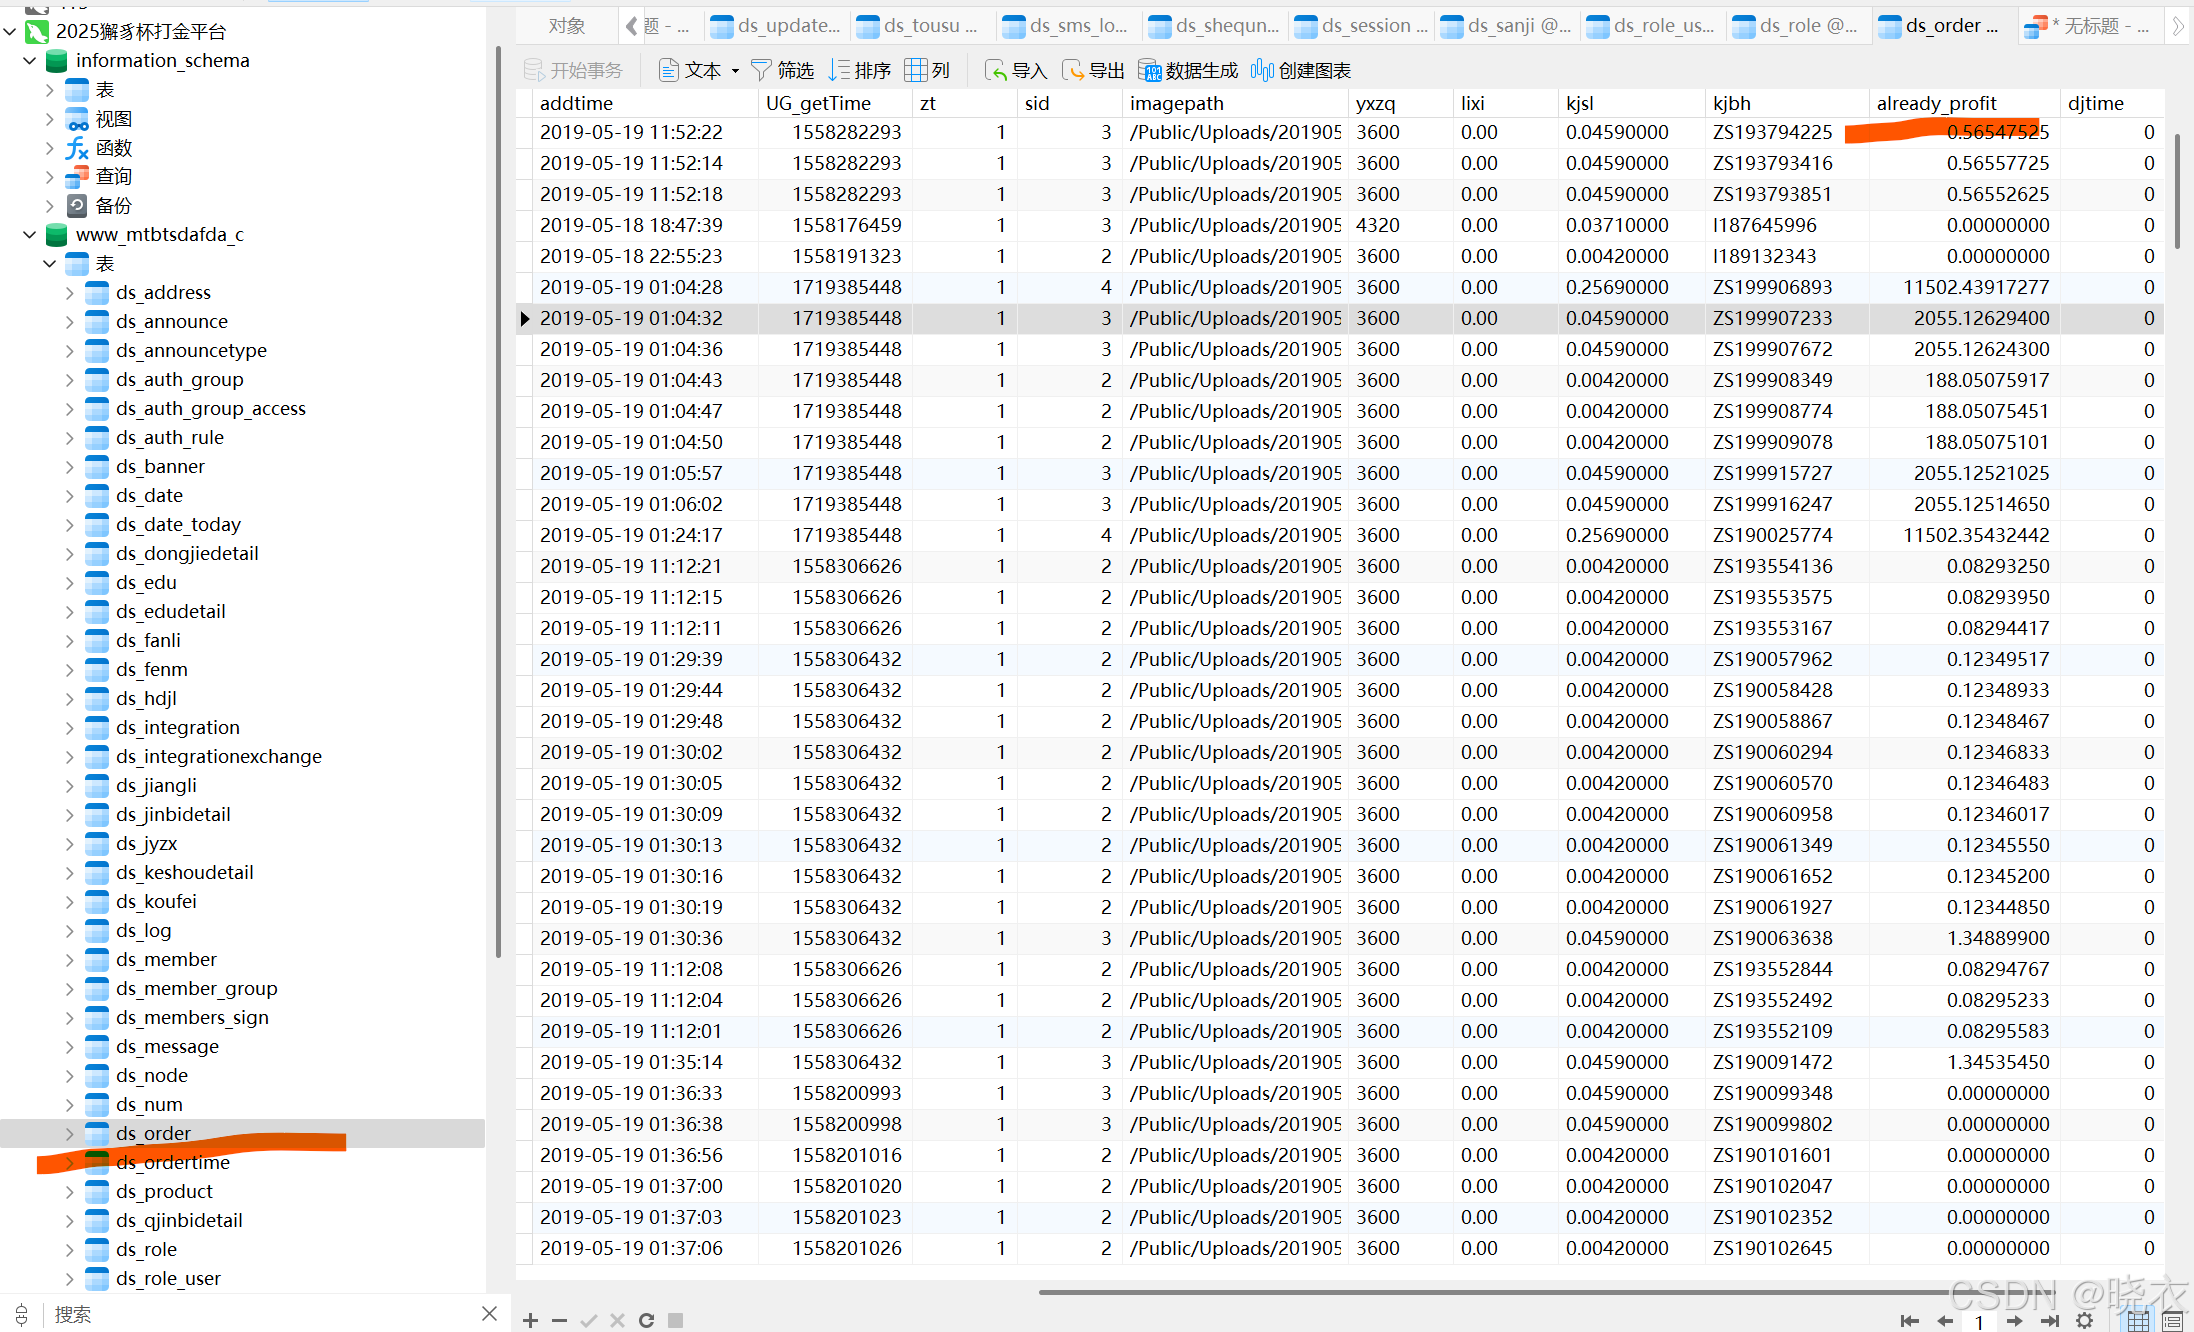Switch to grid view icon
This screenshot has height=1332, width=2194.
pyautogui.click(x=2137, y=1320)
